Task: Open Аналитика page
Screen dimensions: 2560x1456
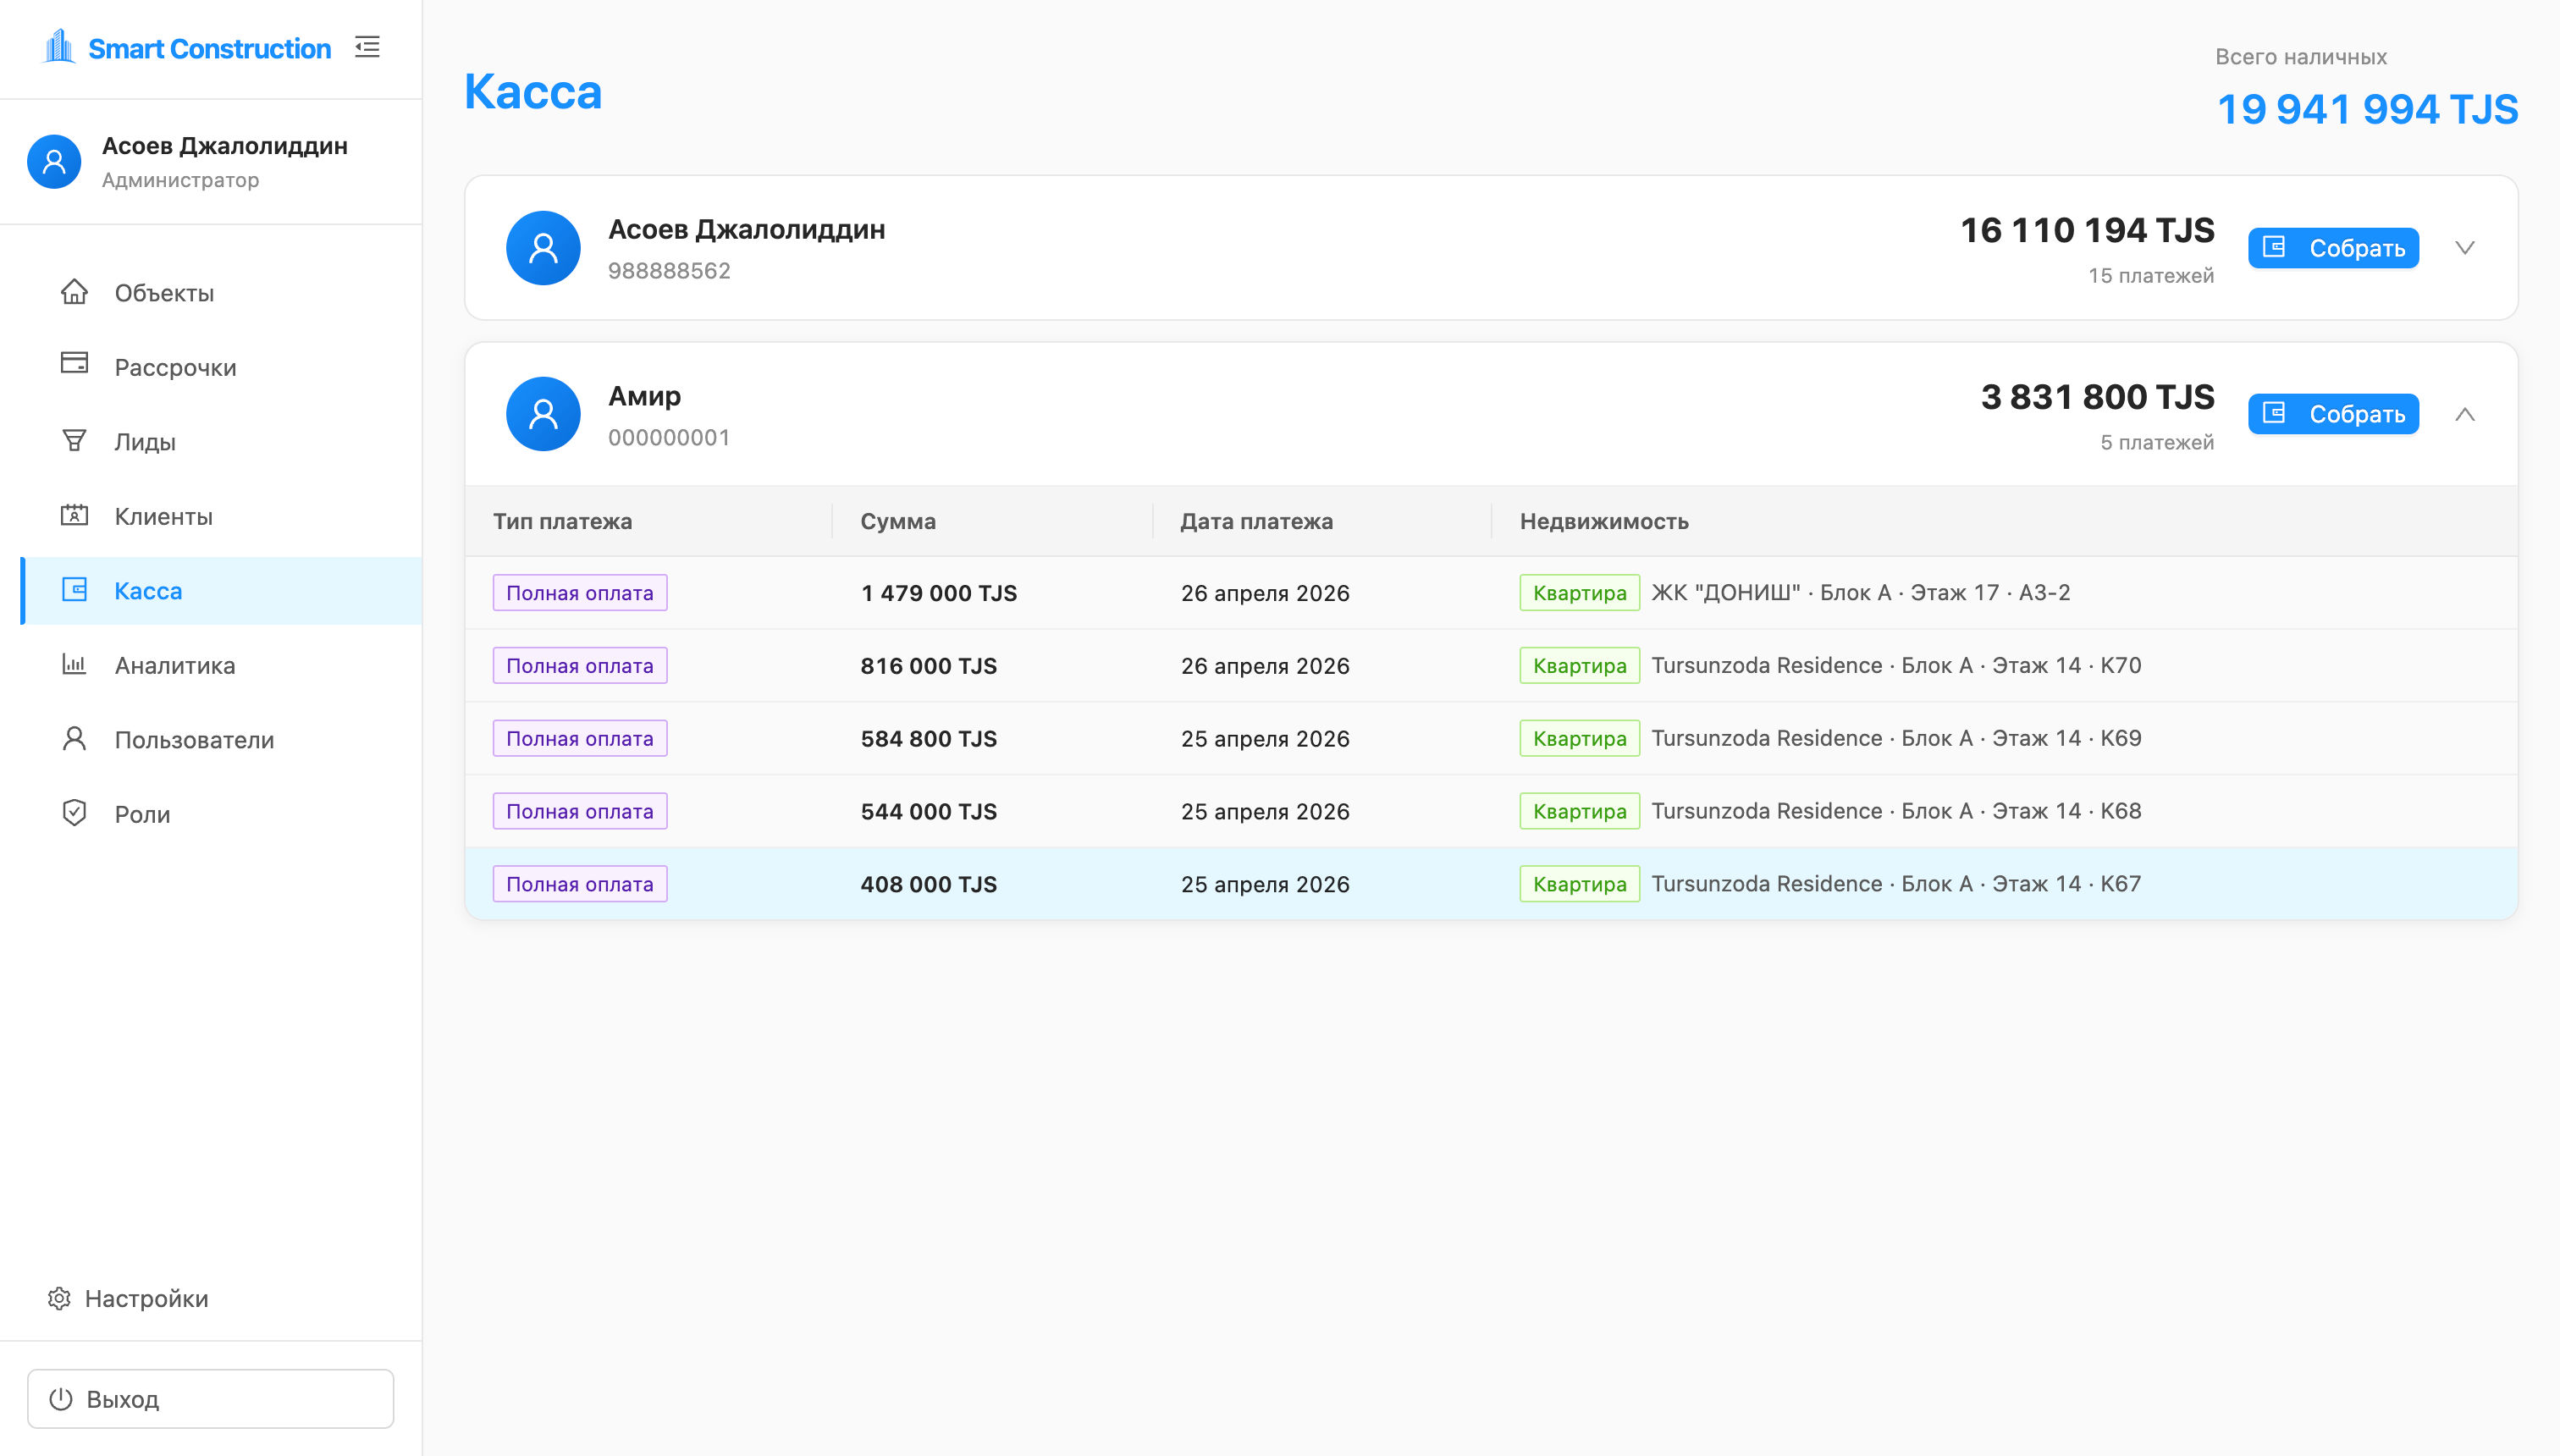Action: point(221,665)
